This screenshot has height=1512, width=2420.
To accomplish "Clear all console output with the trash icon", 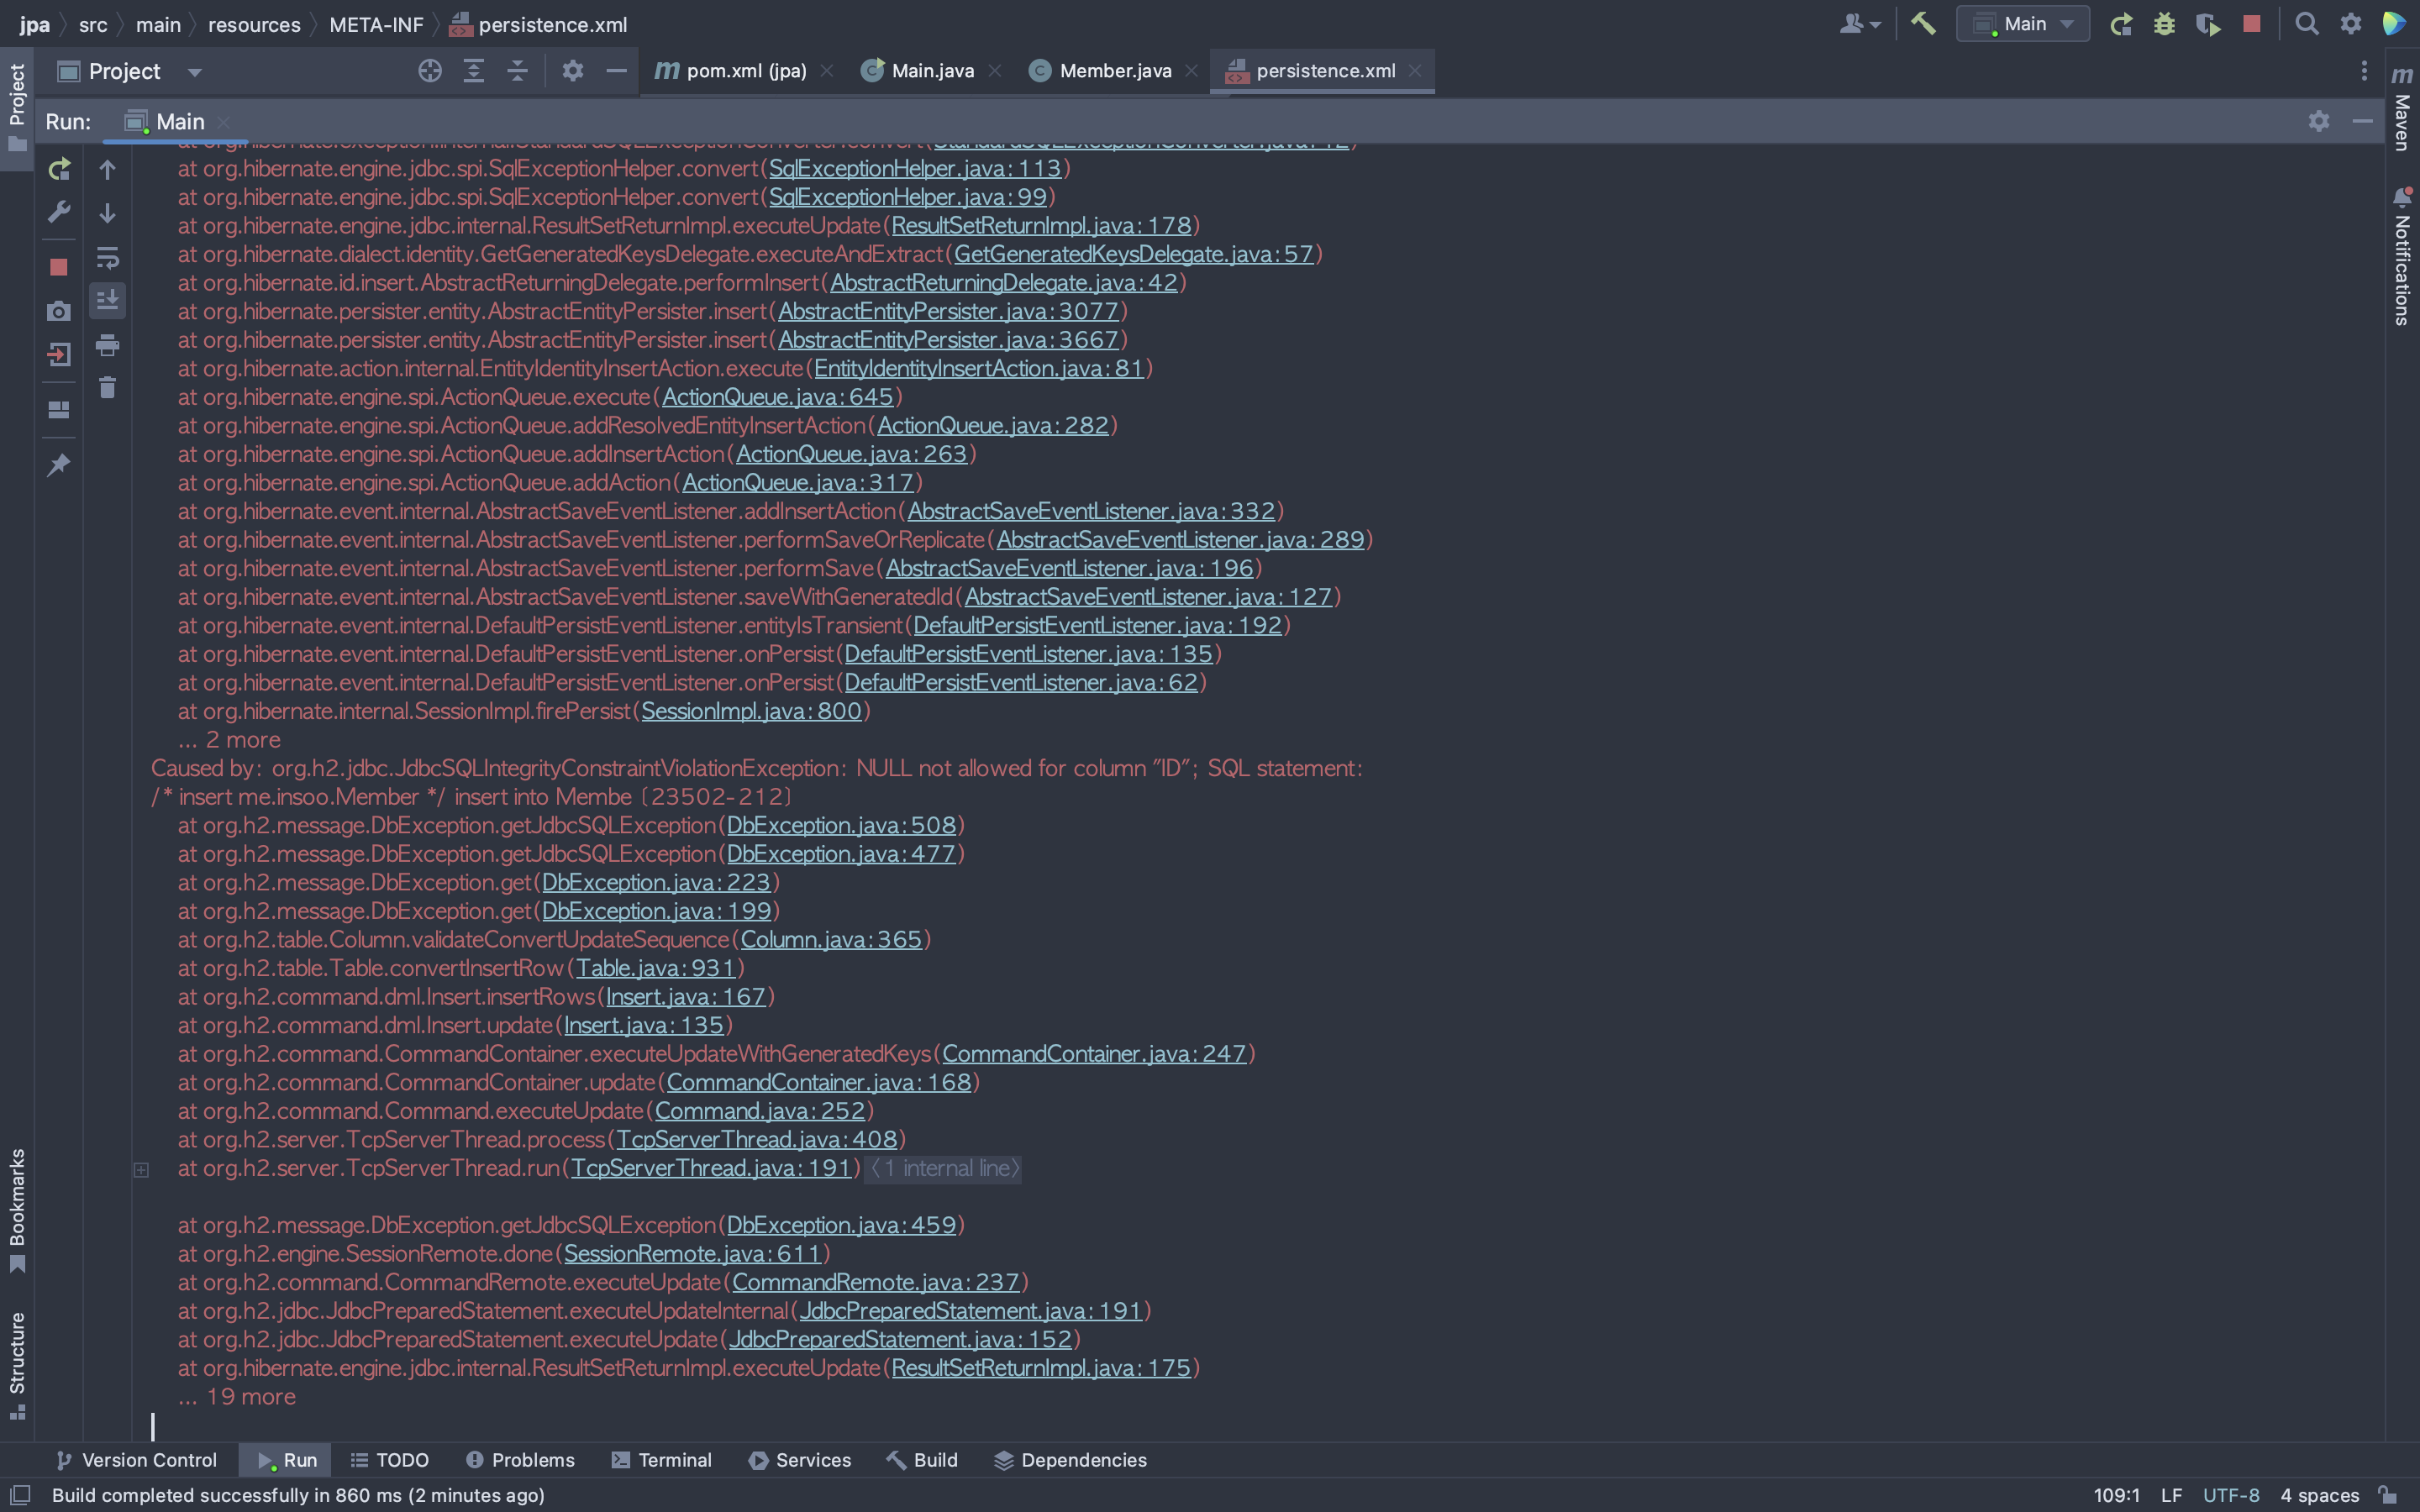I will click(107, 387).
